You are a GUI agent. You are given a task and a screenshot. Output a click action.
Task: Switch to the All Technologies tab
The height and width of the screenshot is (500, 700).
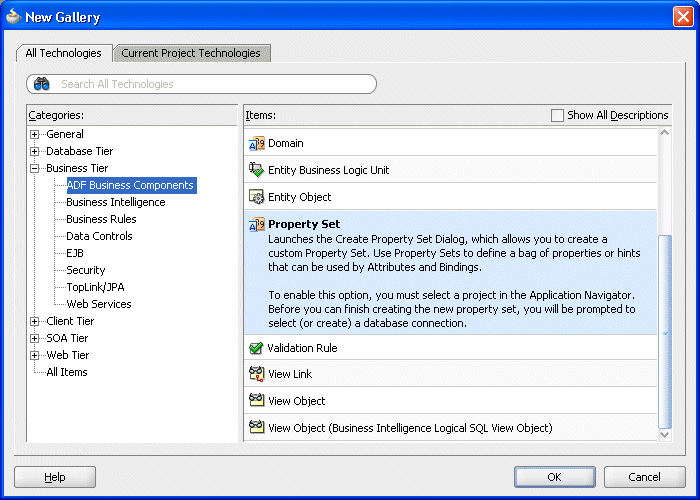click(64, 53)
